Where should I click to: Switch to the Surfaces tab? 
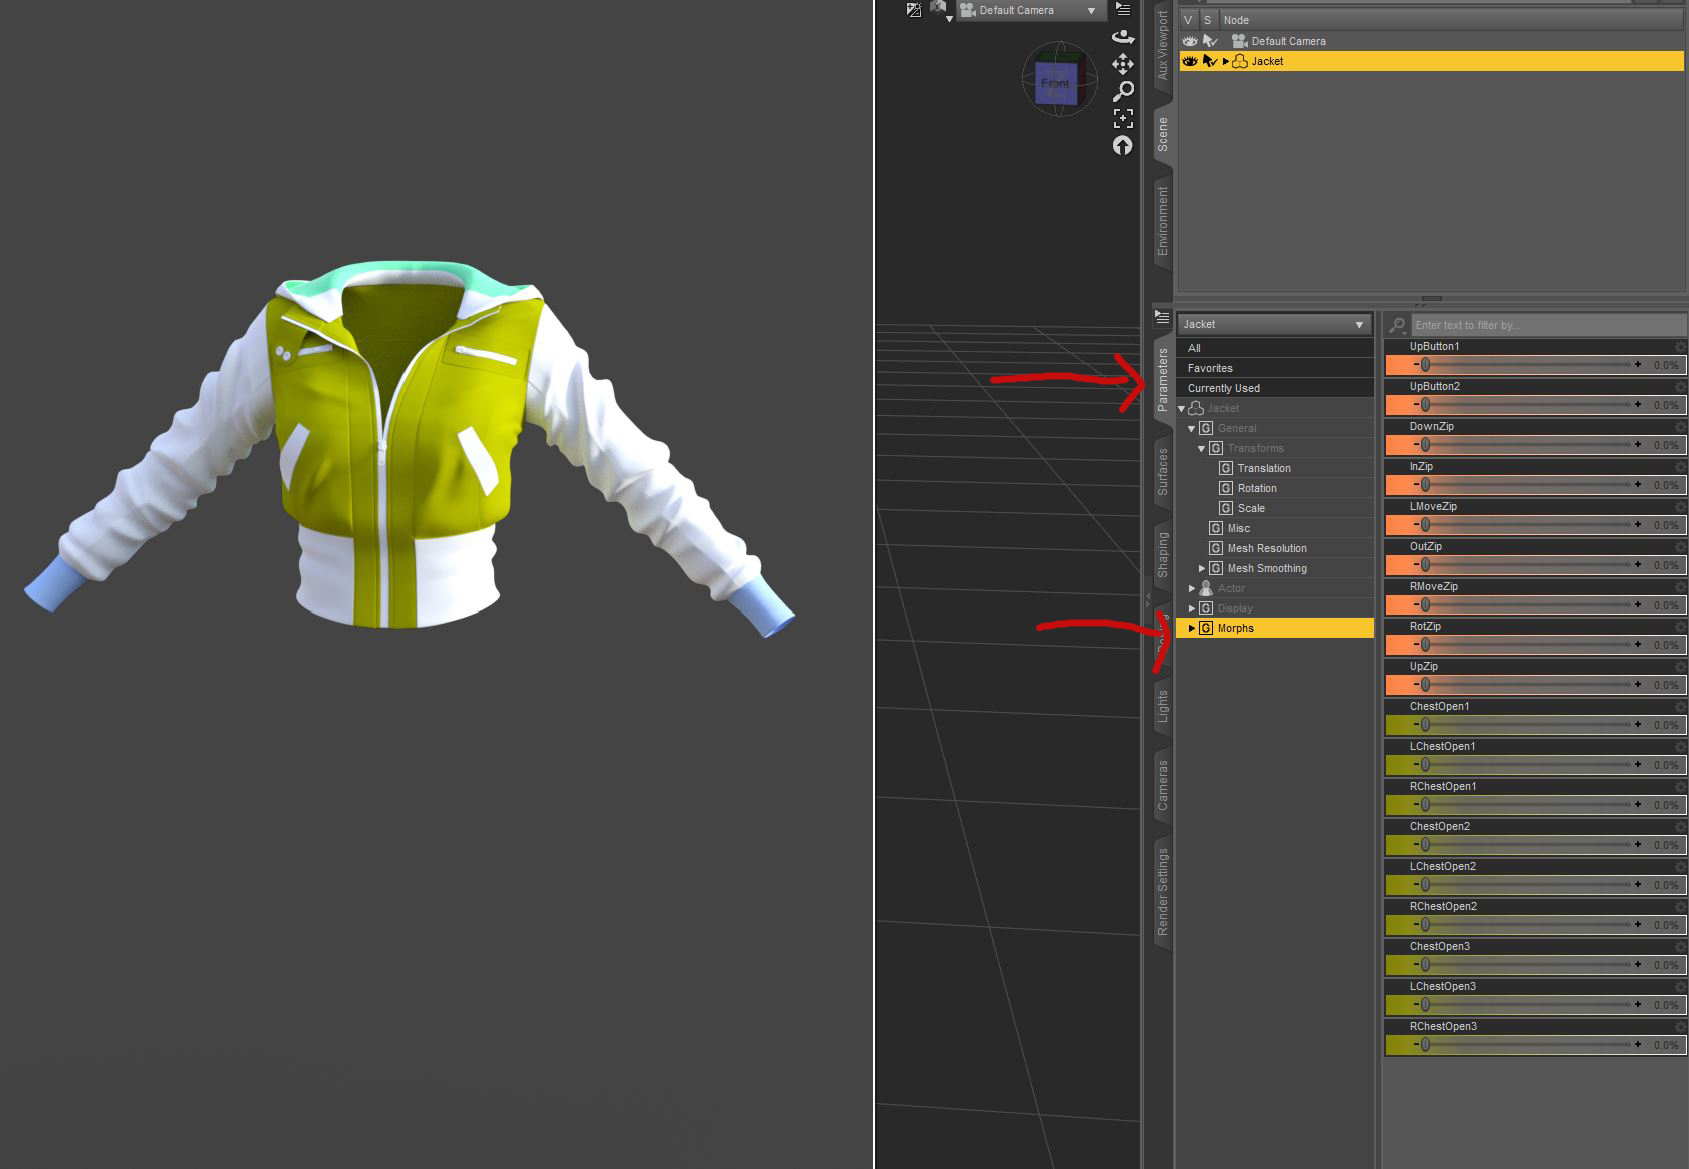tap(1162, 472)
